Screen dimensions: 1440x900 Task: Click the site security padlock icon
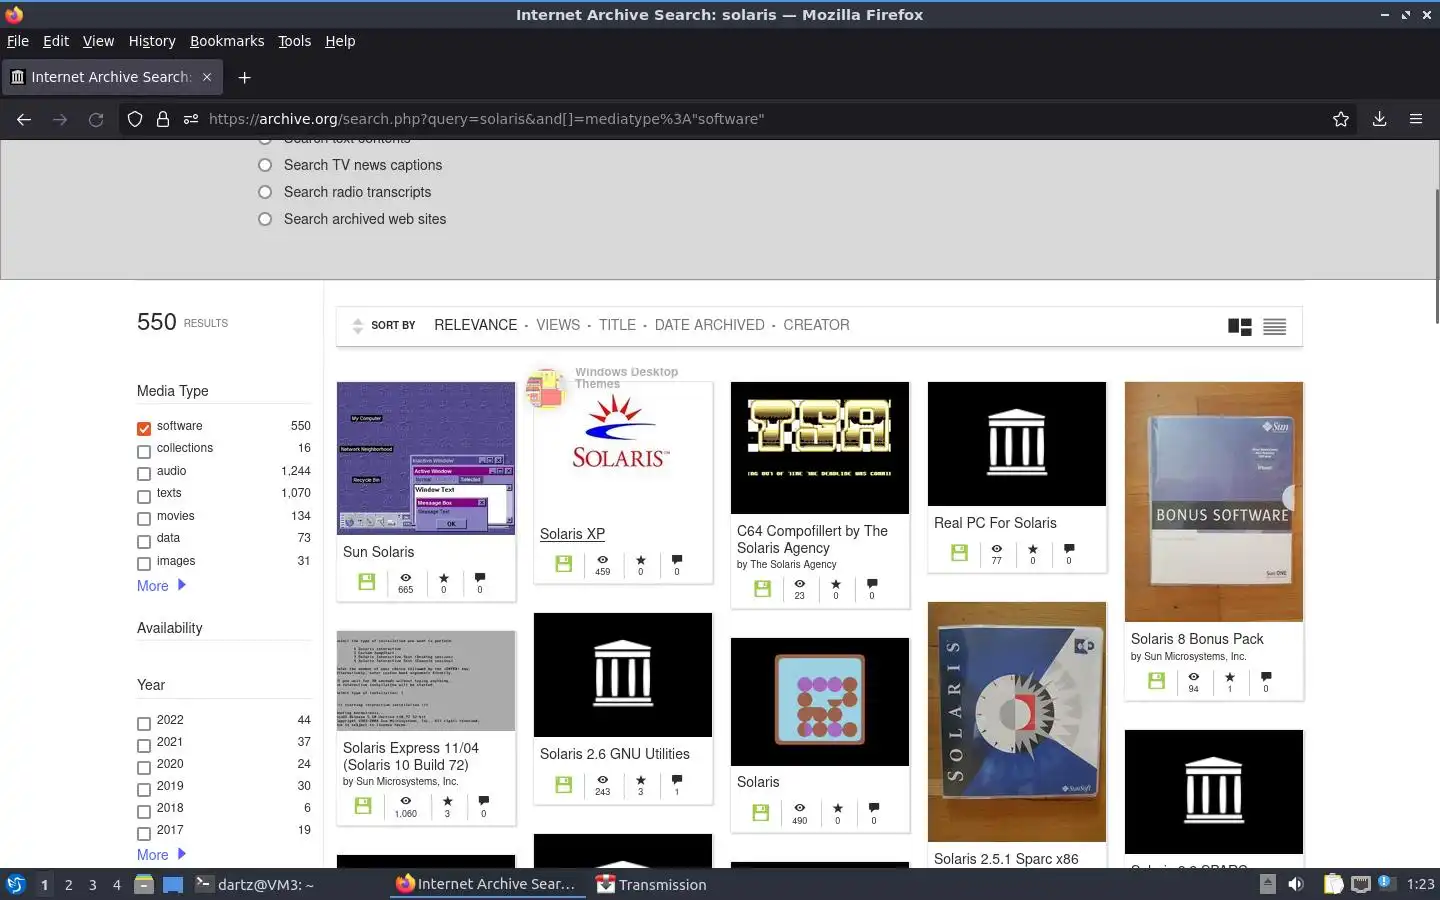[x=162, y=119]
